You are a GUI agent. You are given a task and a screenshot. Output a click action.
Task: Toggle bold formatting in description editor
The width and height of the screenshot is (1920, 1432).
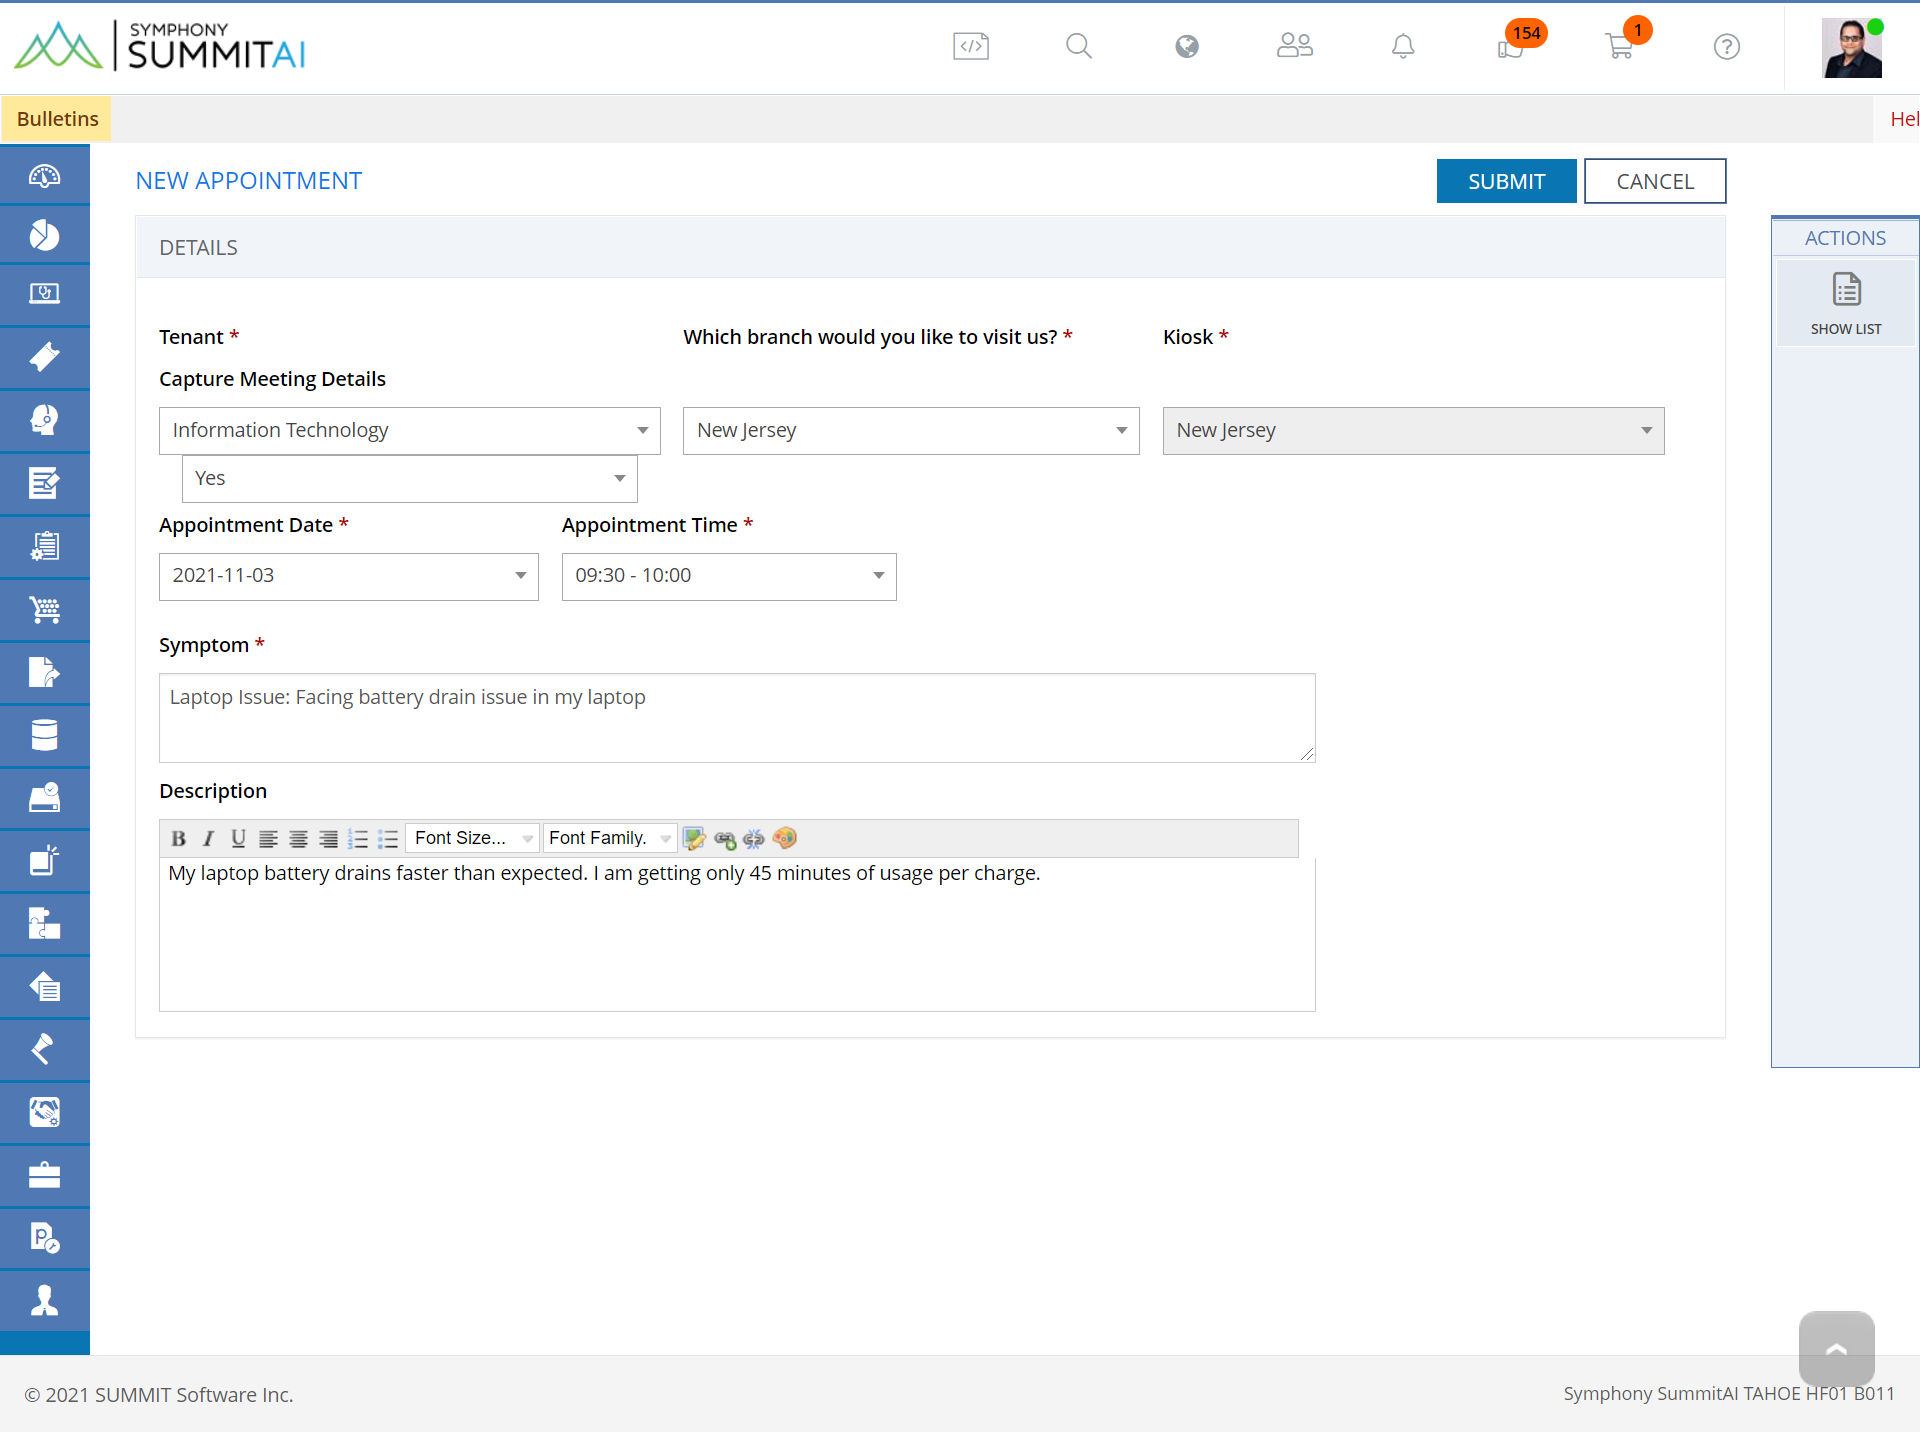[x=178, y=839]
